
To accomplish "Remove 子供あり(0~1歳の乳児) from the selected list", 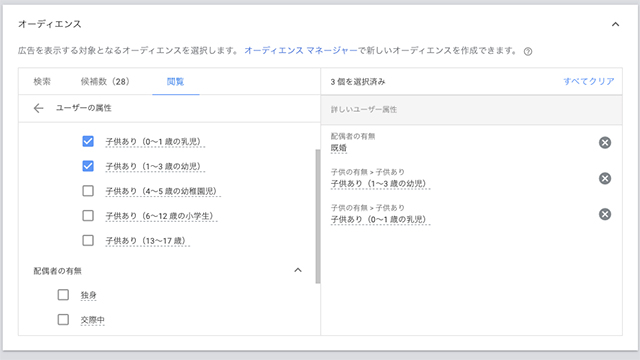I will [605, 214].
